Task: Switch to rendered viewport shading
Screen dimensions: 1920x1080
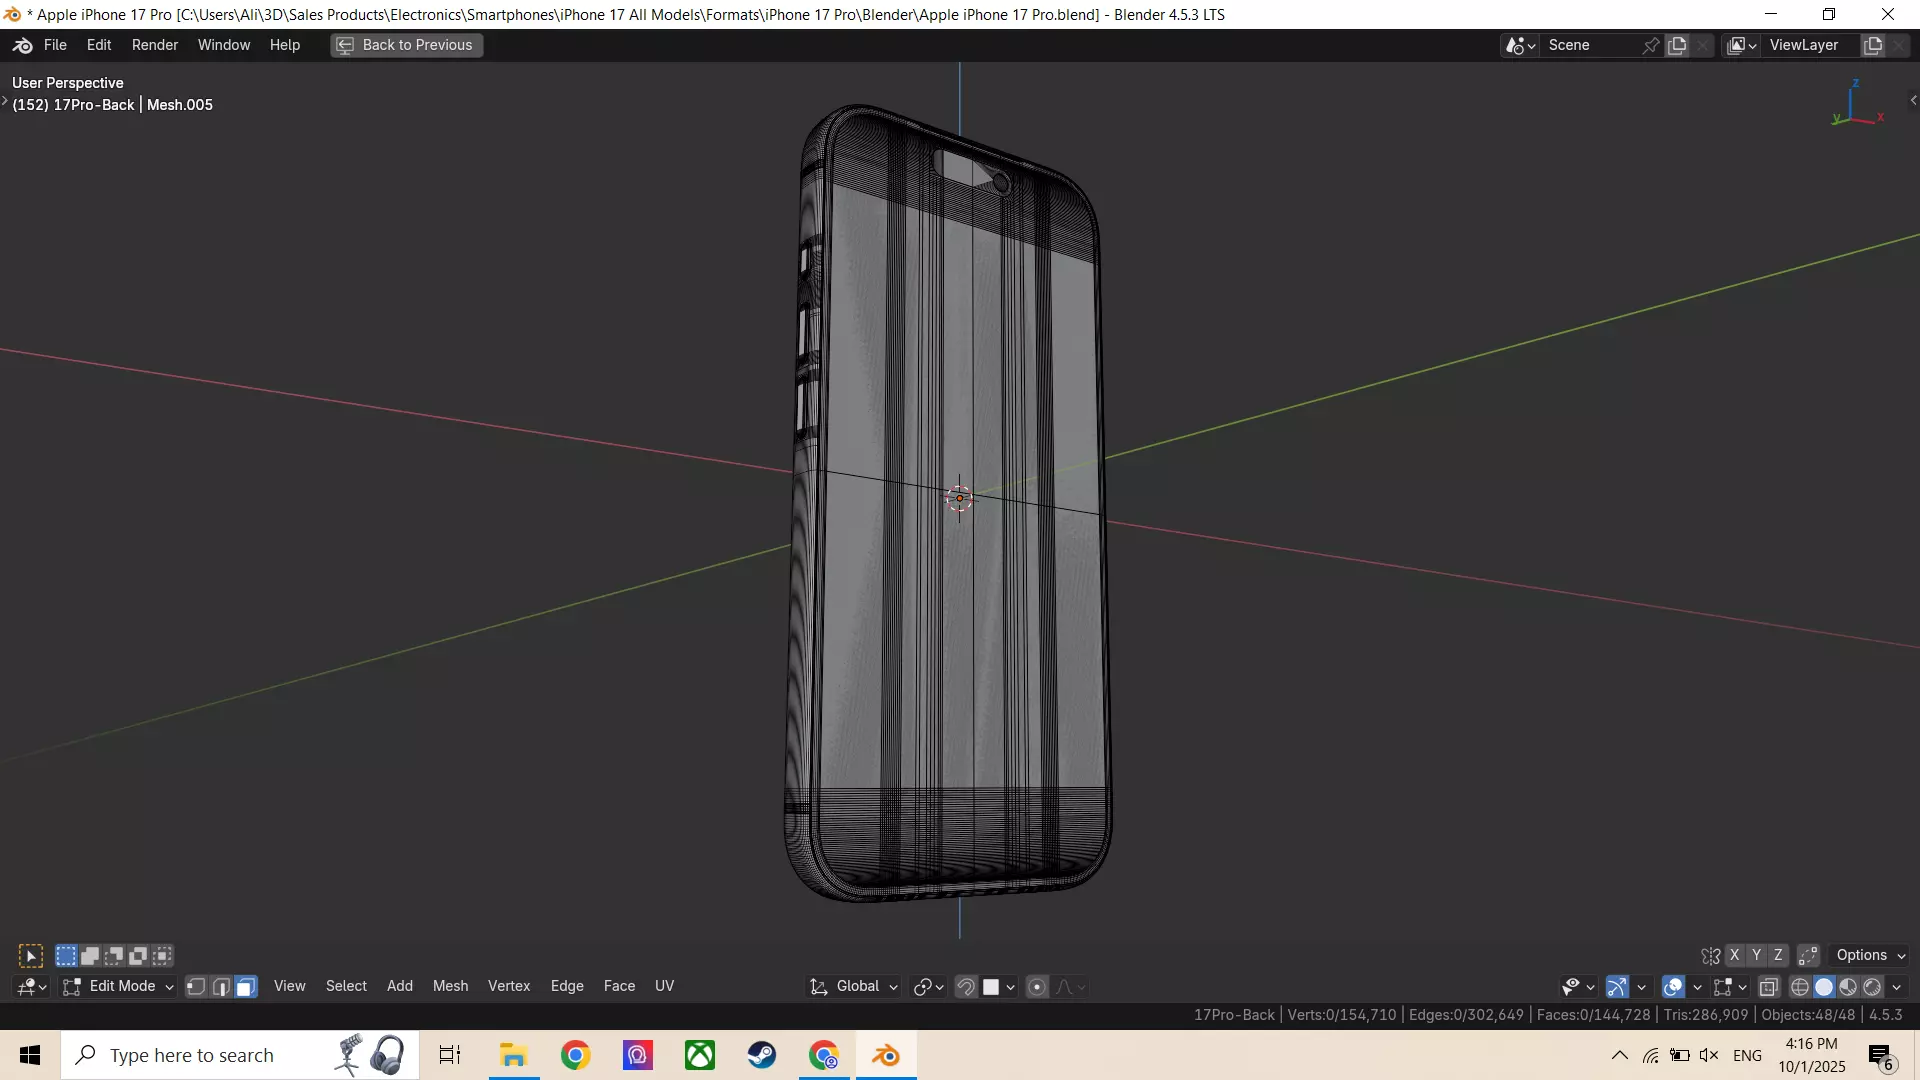Action: tap(1872, 987)
